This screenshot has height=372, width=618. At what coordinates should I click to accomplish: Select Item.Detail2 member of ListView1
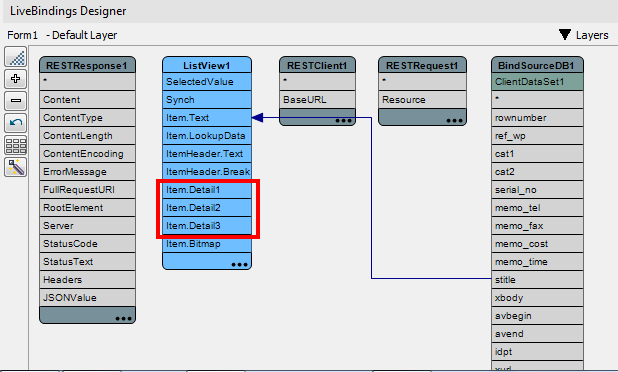(207, 208)
